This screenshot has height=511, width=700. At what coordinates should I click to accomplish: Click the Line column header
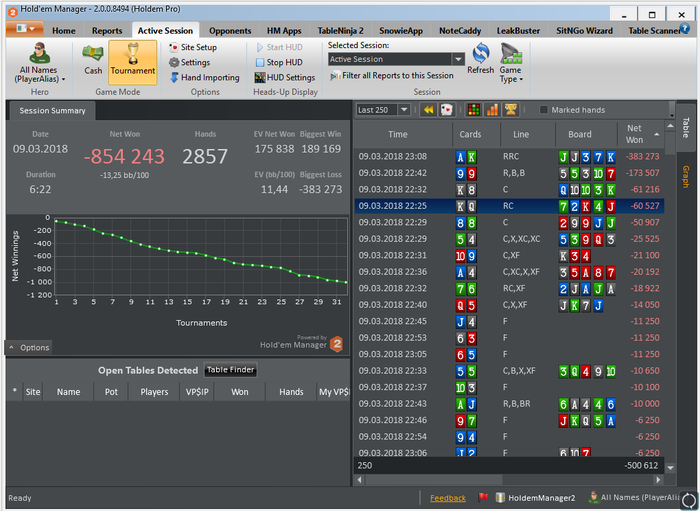[521, 134]
